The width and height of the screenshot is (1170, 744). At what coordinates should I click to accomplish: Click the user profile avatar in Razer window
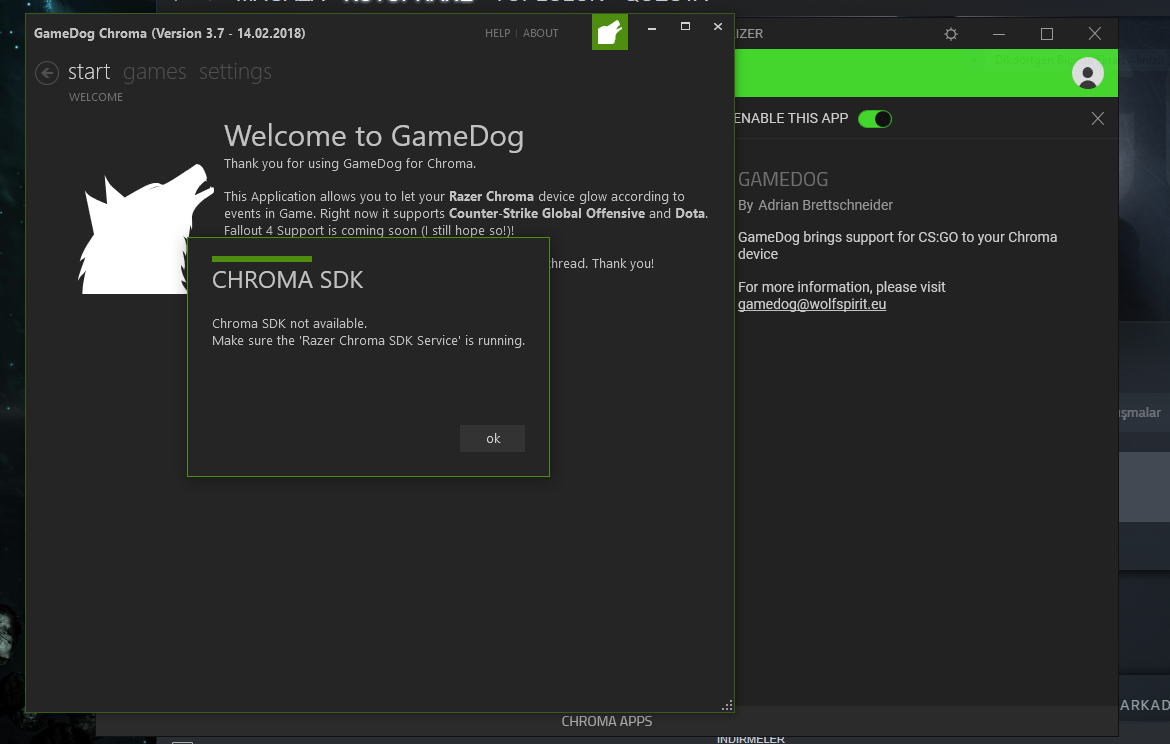(1087, 73)
